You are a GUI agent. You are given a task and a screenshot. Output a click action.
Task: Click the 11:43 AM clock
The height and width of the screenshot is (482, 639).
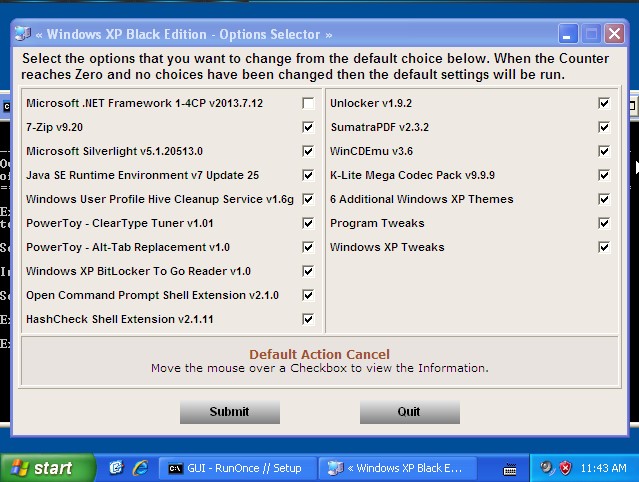click(604, 468)
